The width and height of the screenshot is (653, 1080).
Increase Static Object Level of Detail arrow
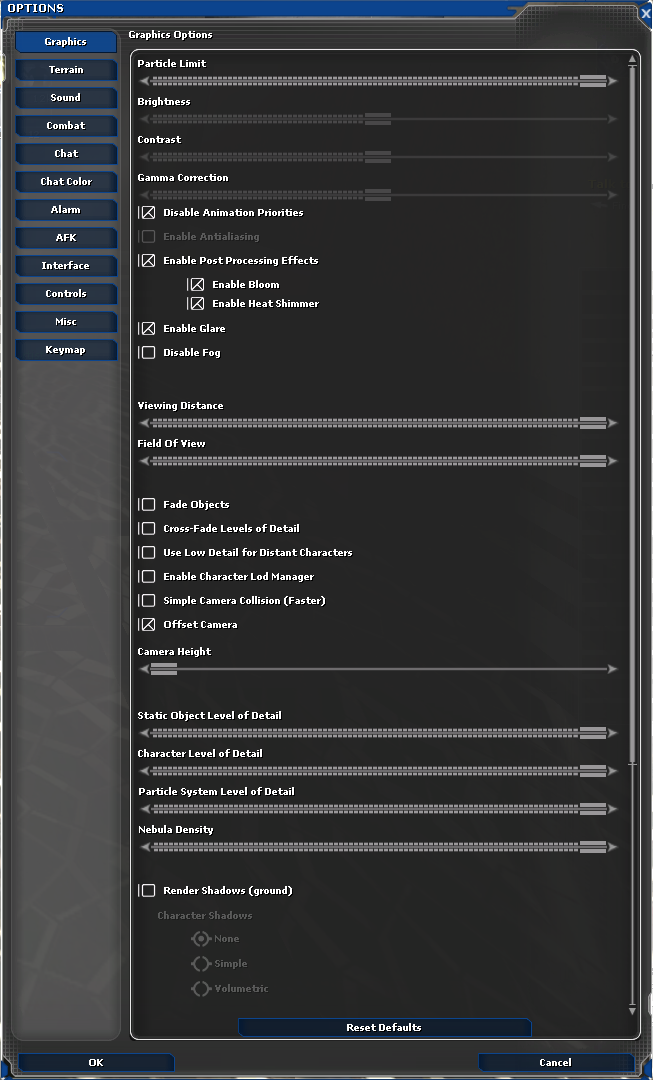(x=612, y=734)
